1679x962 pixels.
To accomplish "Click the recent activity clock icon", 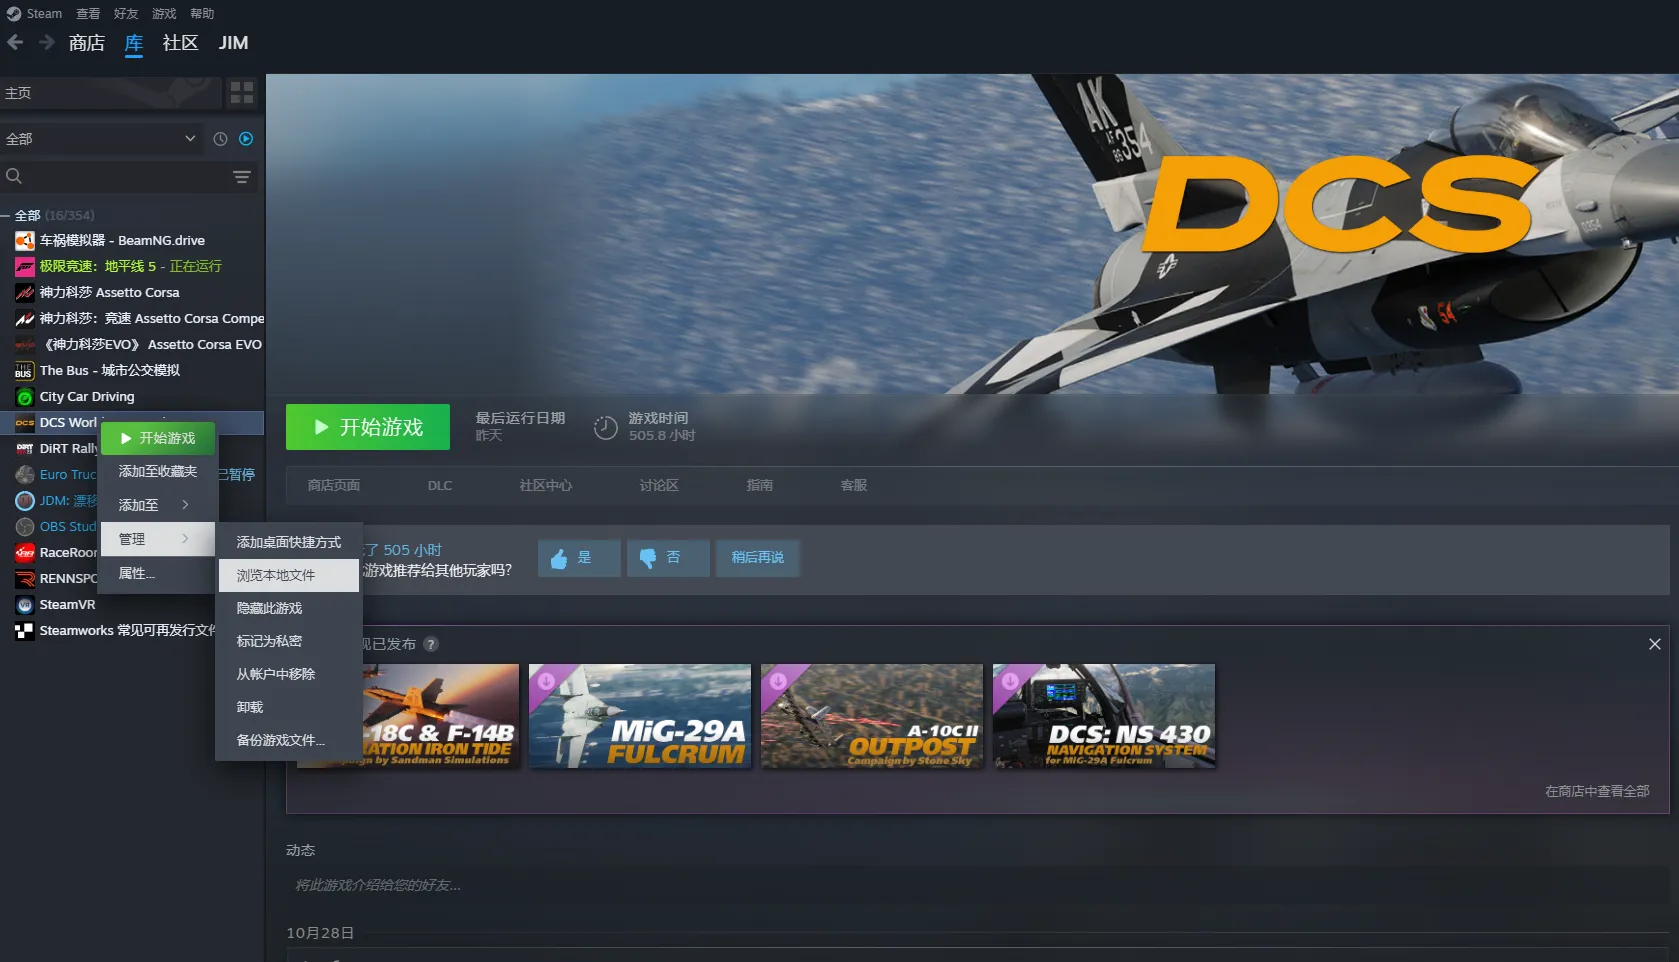I will pos(220,139).
